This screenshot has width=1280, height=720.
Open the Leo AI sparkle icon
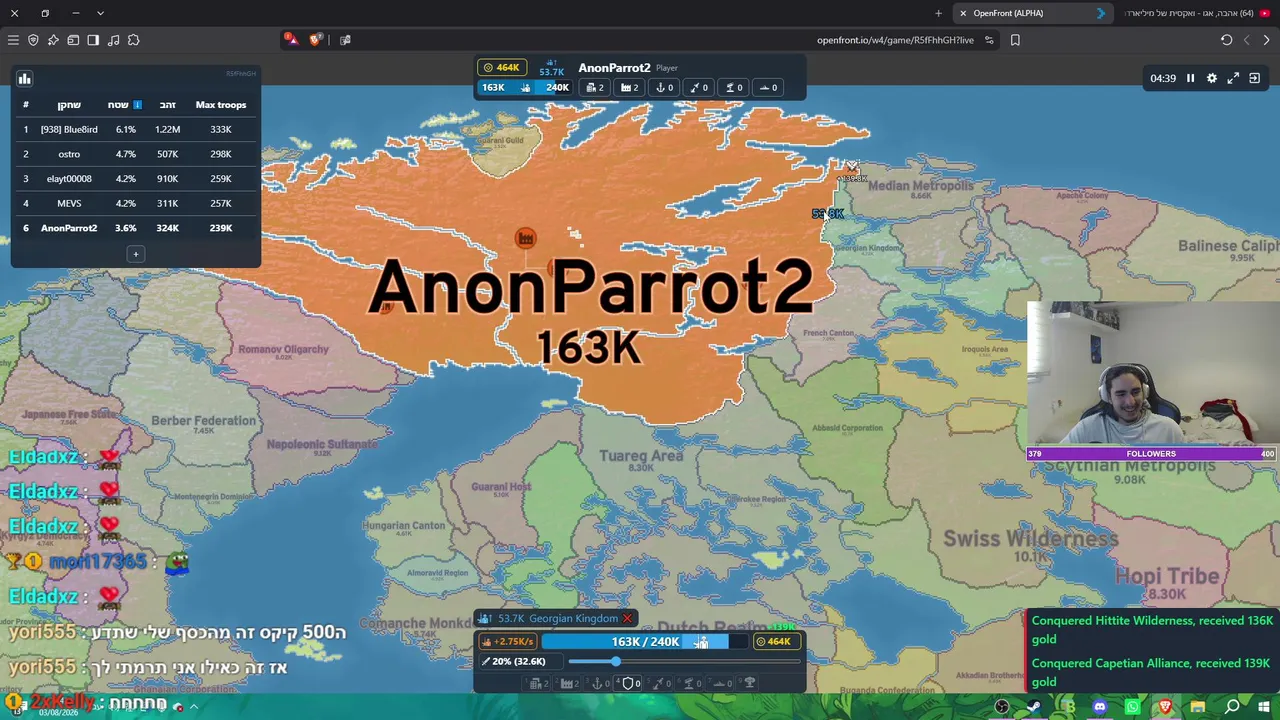pyautogui.click(x=53, y=40)
